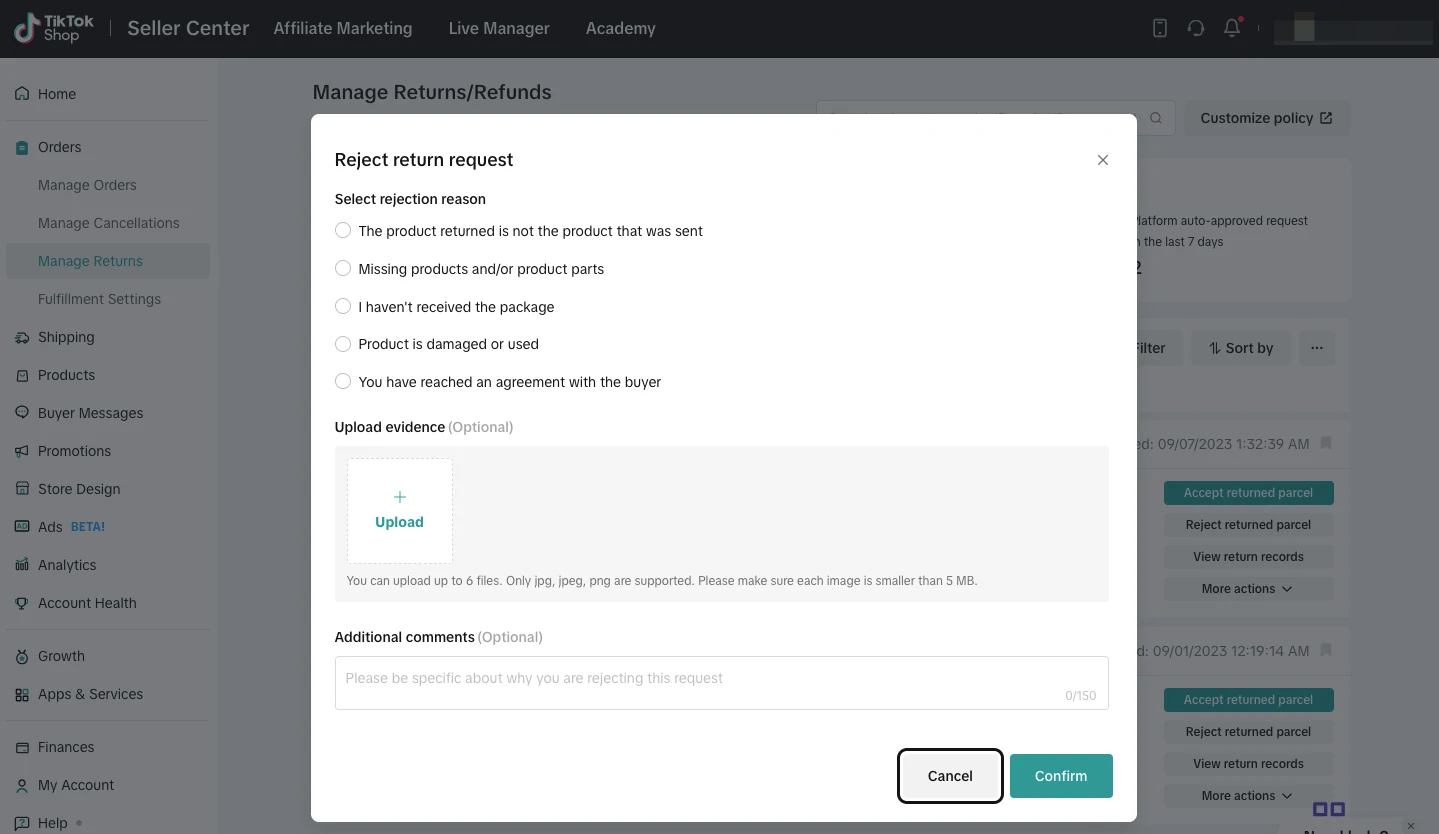The width and height of the screenshot is (1439, 834).
Task: Select 'I haven't received the package' option
Action: (343, 307)
